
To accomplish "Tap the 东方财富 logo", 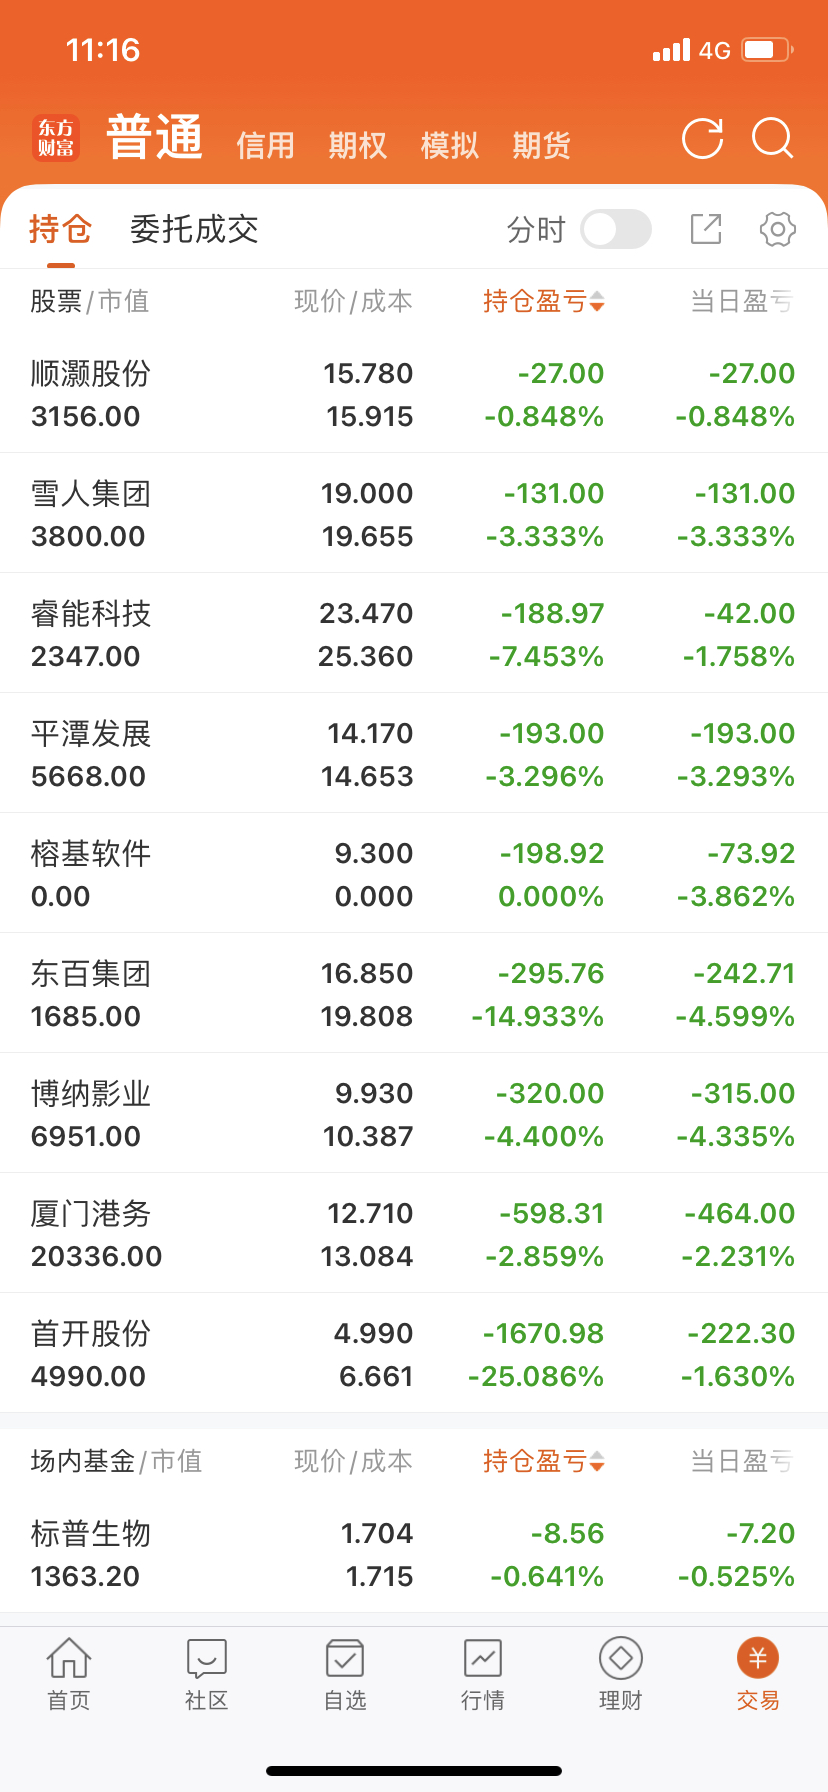I will coord(56,139).
